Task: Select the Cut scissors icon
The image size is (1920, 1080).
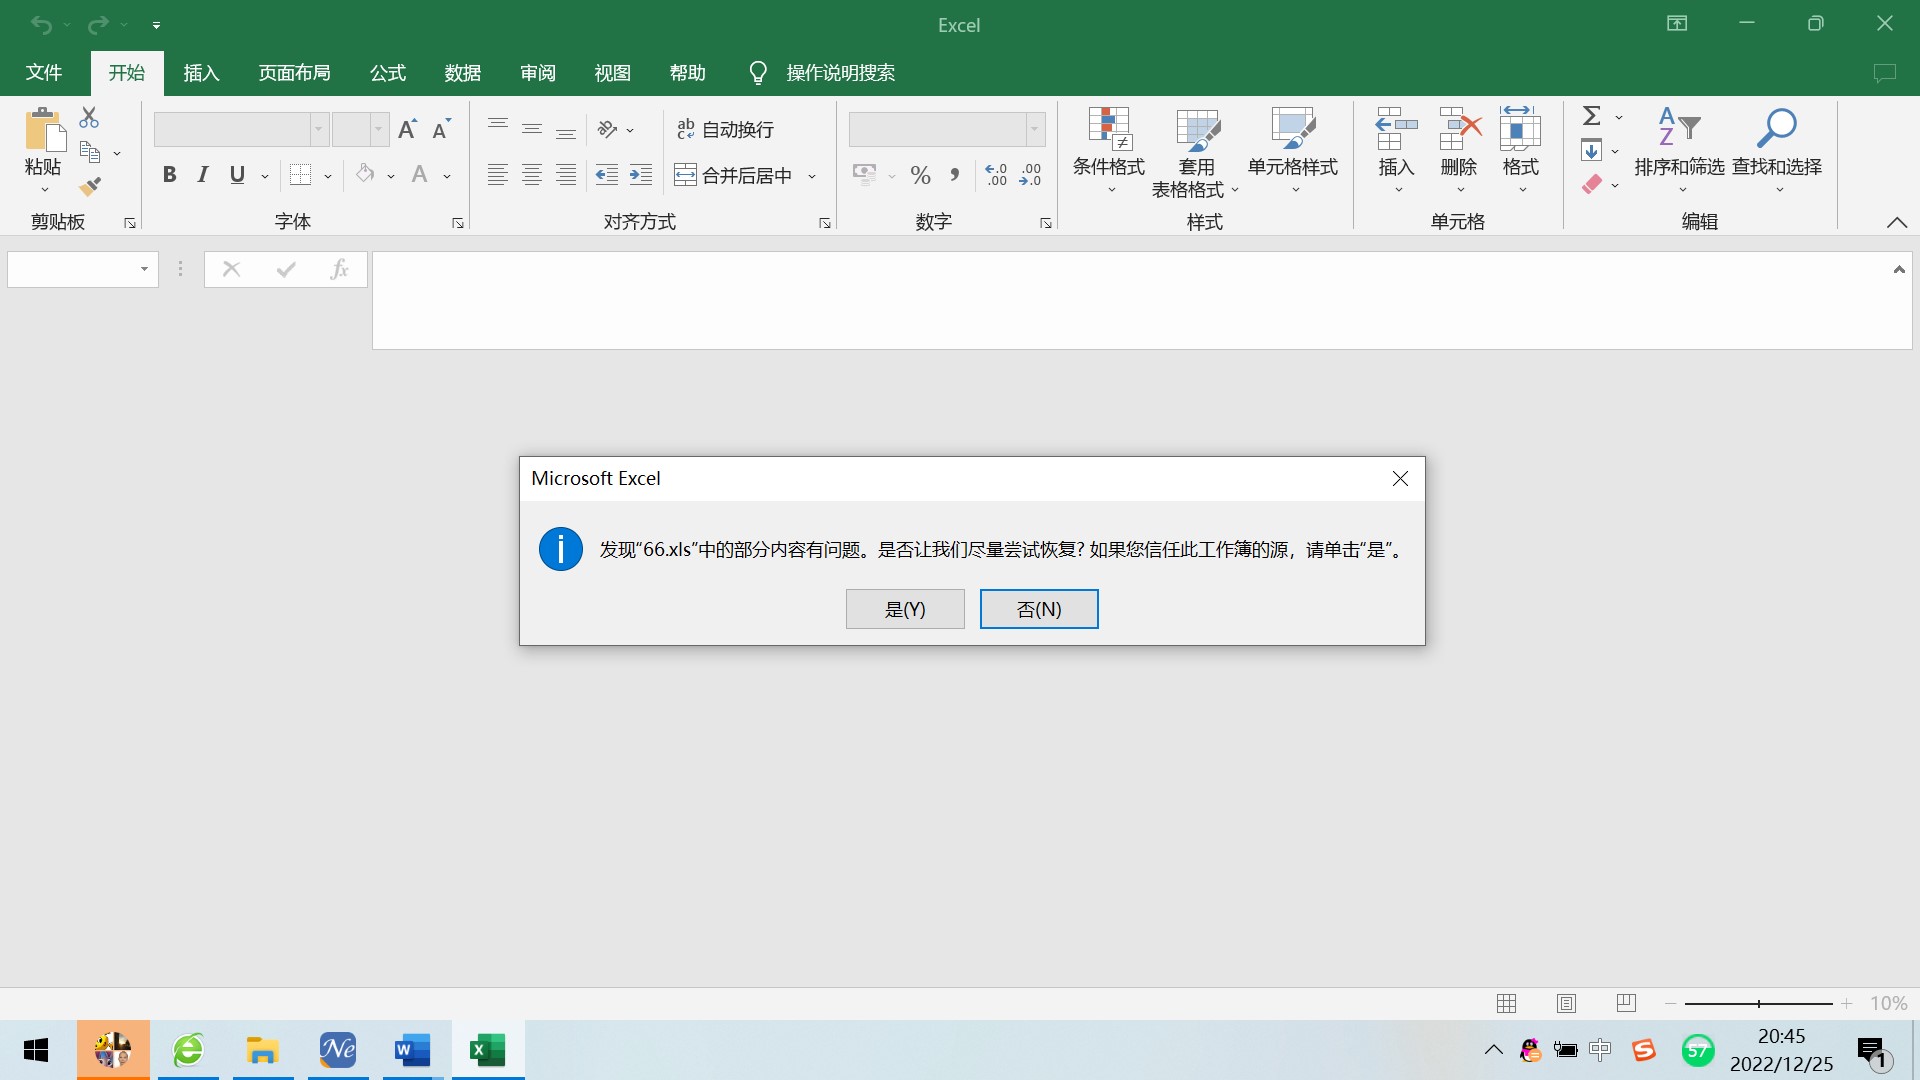Action: coord(89,117)
